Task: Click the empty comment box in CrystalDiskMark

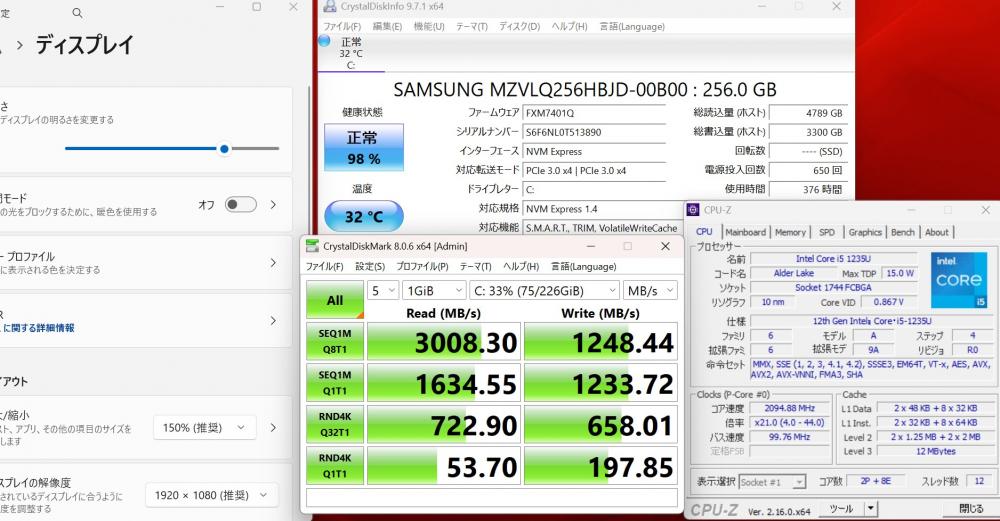Action: click(492, 497)
